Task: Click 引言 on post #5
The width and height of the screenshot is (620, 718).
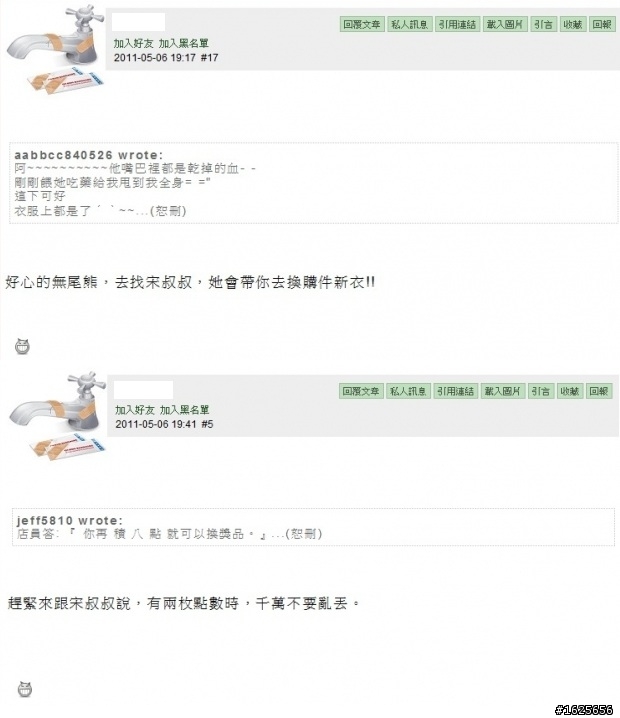Action: pyautogui.click(x=541, y=391)
